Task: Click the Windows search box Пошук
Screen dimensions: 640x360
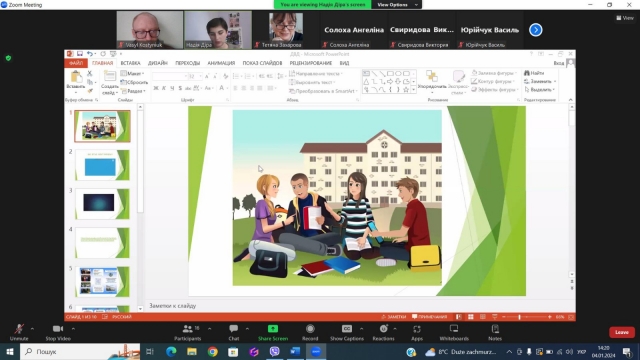Action: 80,351
